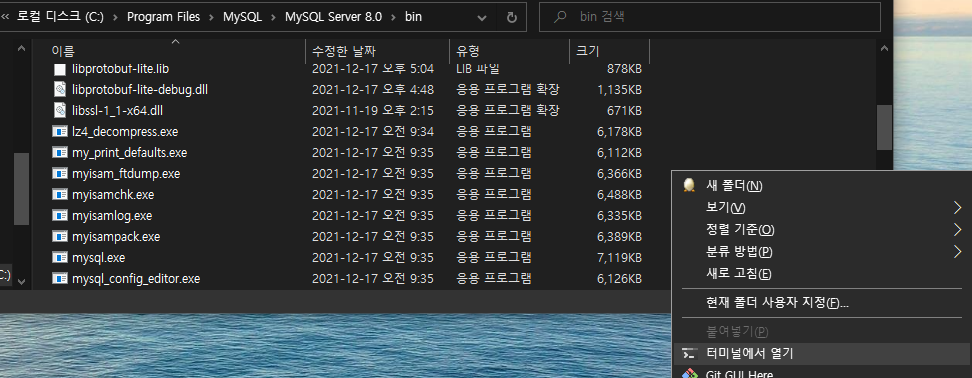Click the lz4_decompress.exe application icon

tap(60, 131)
